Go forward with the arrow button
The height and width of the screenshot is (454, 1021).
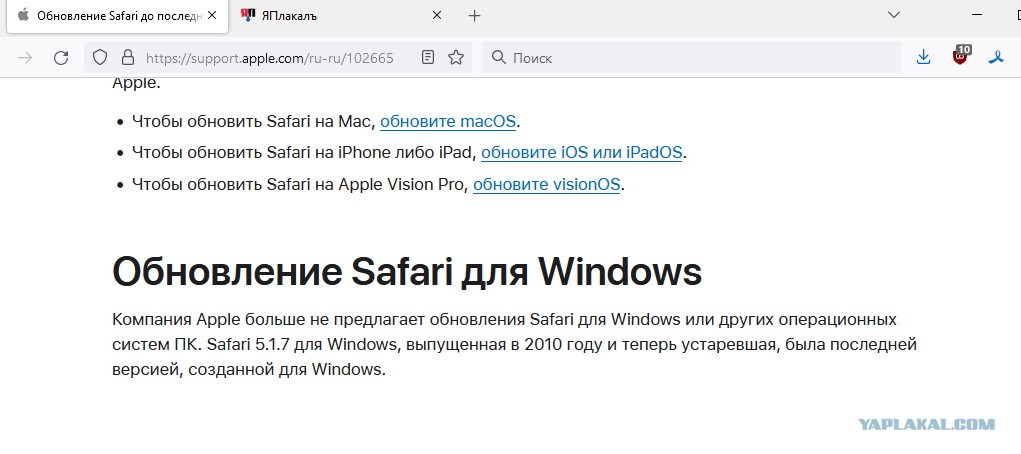(x=25, y=58)
